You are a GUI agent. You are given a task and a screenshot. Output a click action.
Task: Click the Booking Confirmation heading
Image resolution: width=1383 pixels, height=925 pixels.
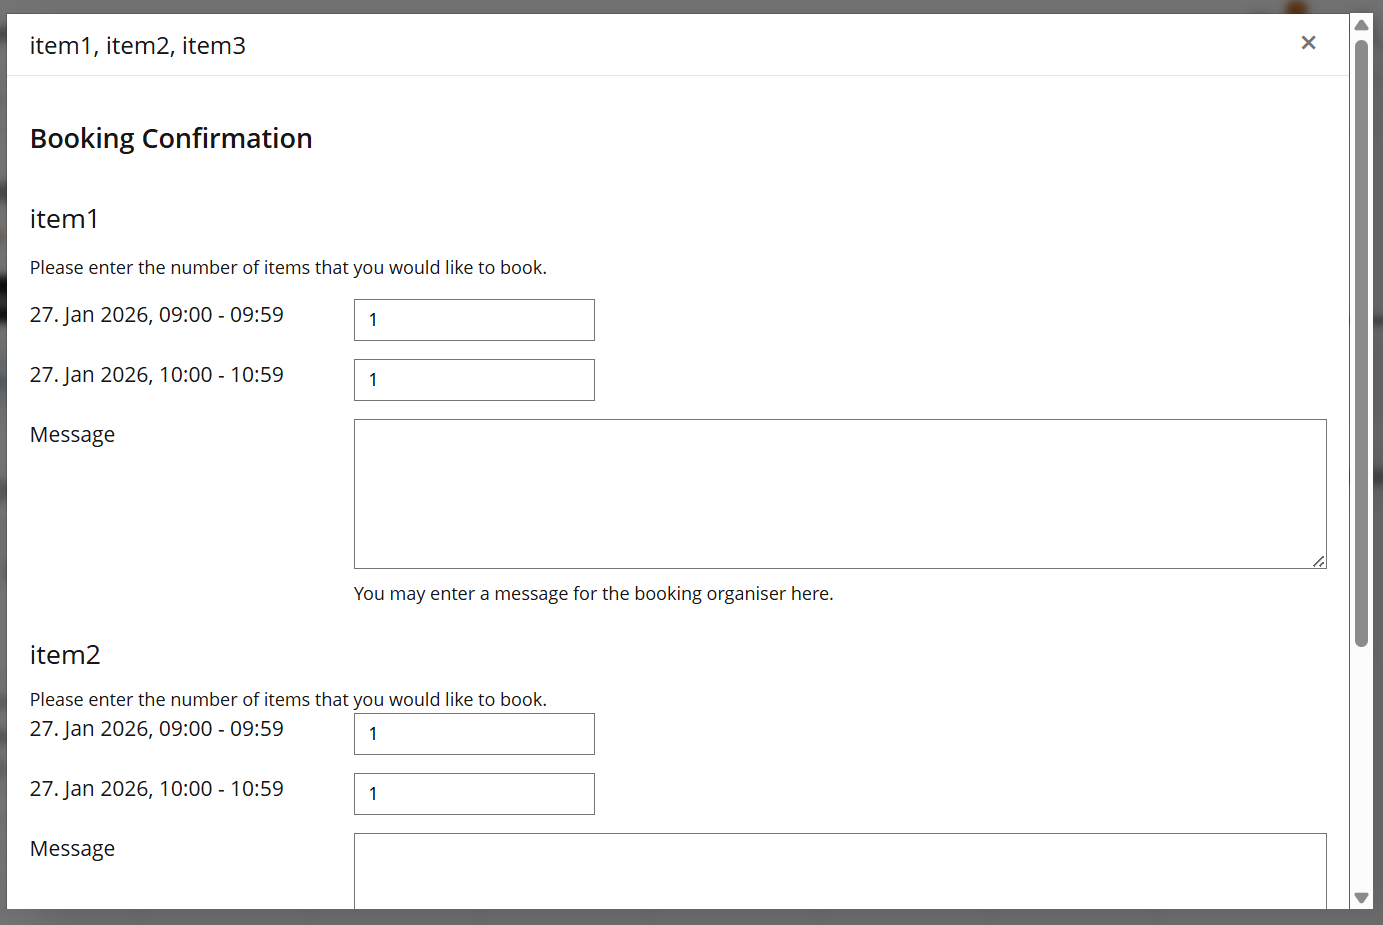coord(171,138)
